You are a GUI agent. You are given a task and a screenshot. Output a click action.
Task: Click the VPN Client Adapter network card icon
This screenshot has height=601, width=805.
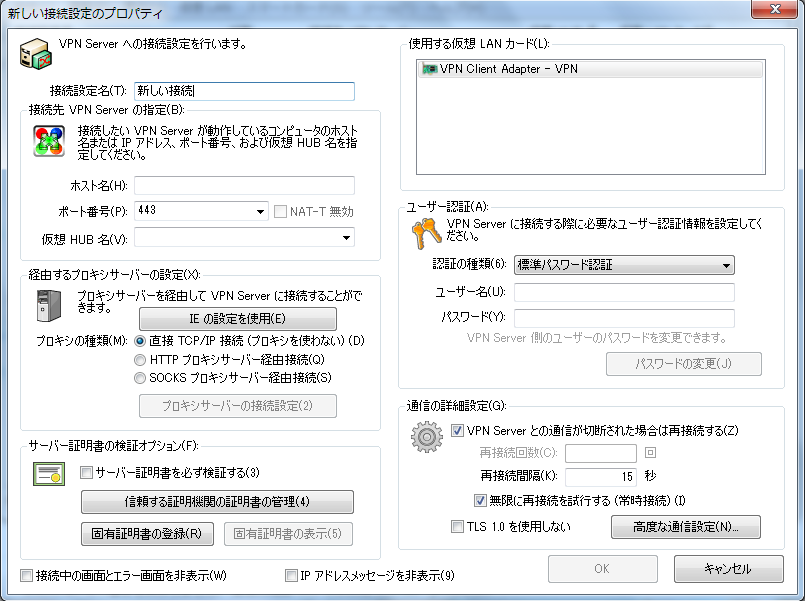[x=429, y=69]
